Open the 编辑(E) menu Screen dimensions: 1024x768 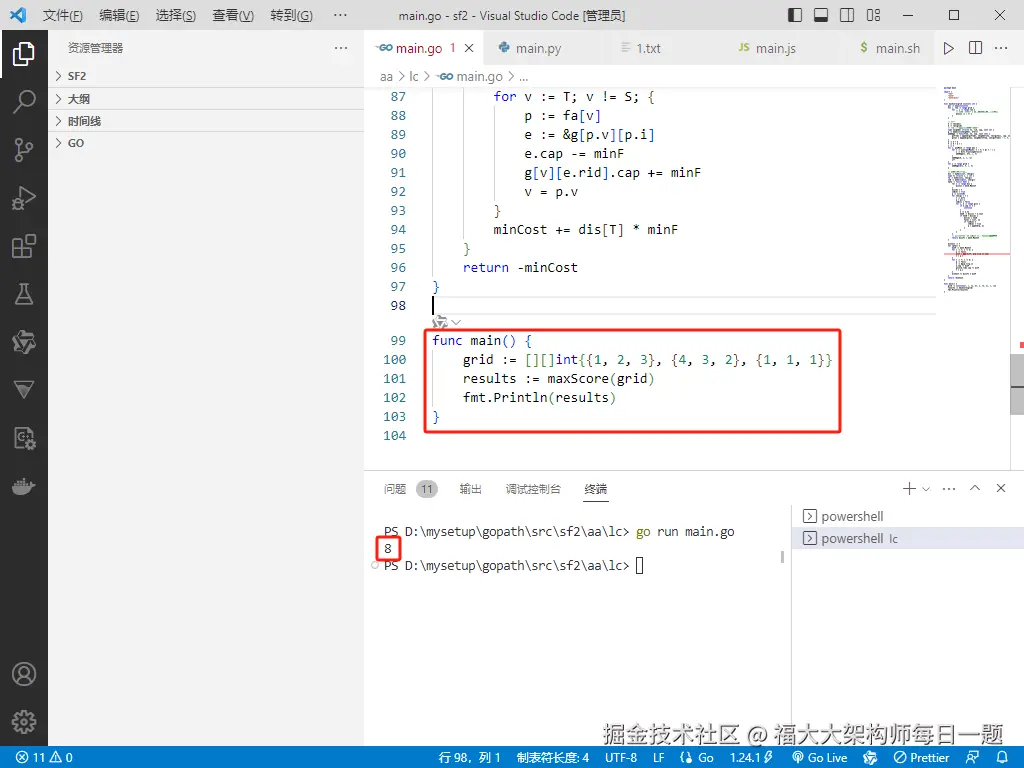pos(119,15)
